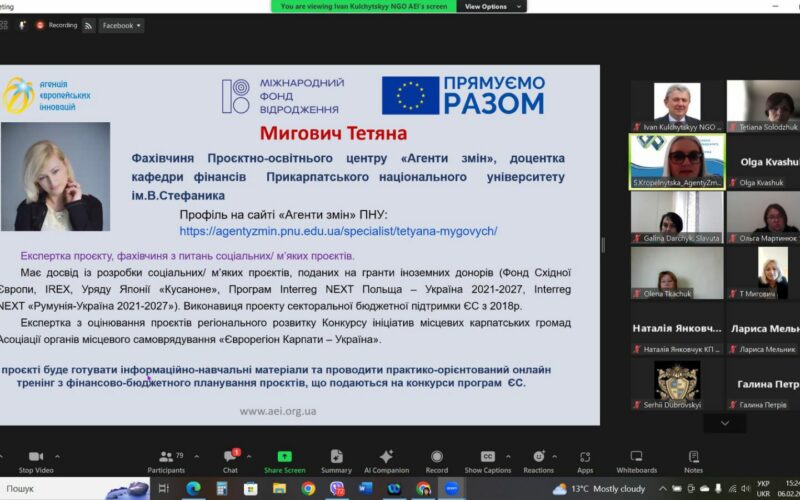Toggle Show Captions

(487, 458)
